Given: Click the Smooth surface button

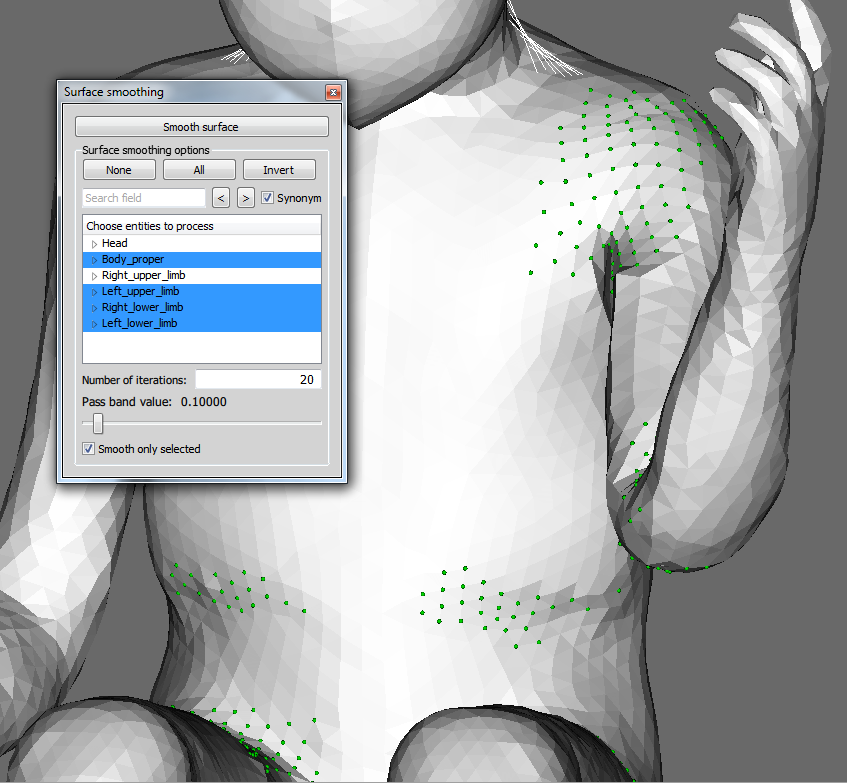Looking at the screenshot, I should (201, 127).
